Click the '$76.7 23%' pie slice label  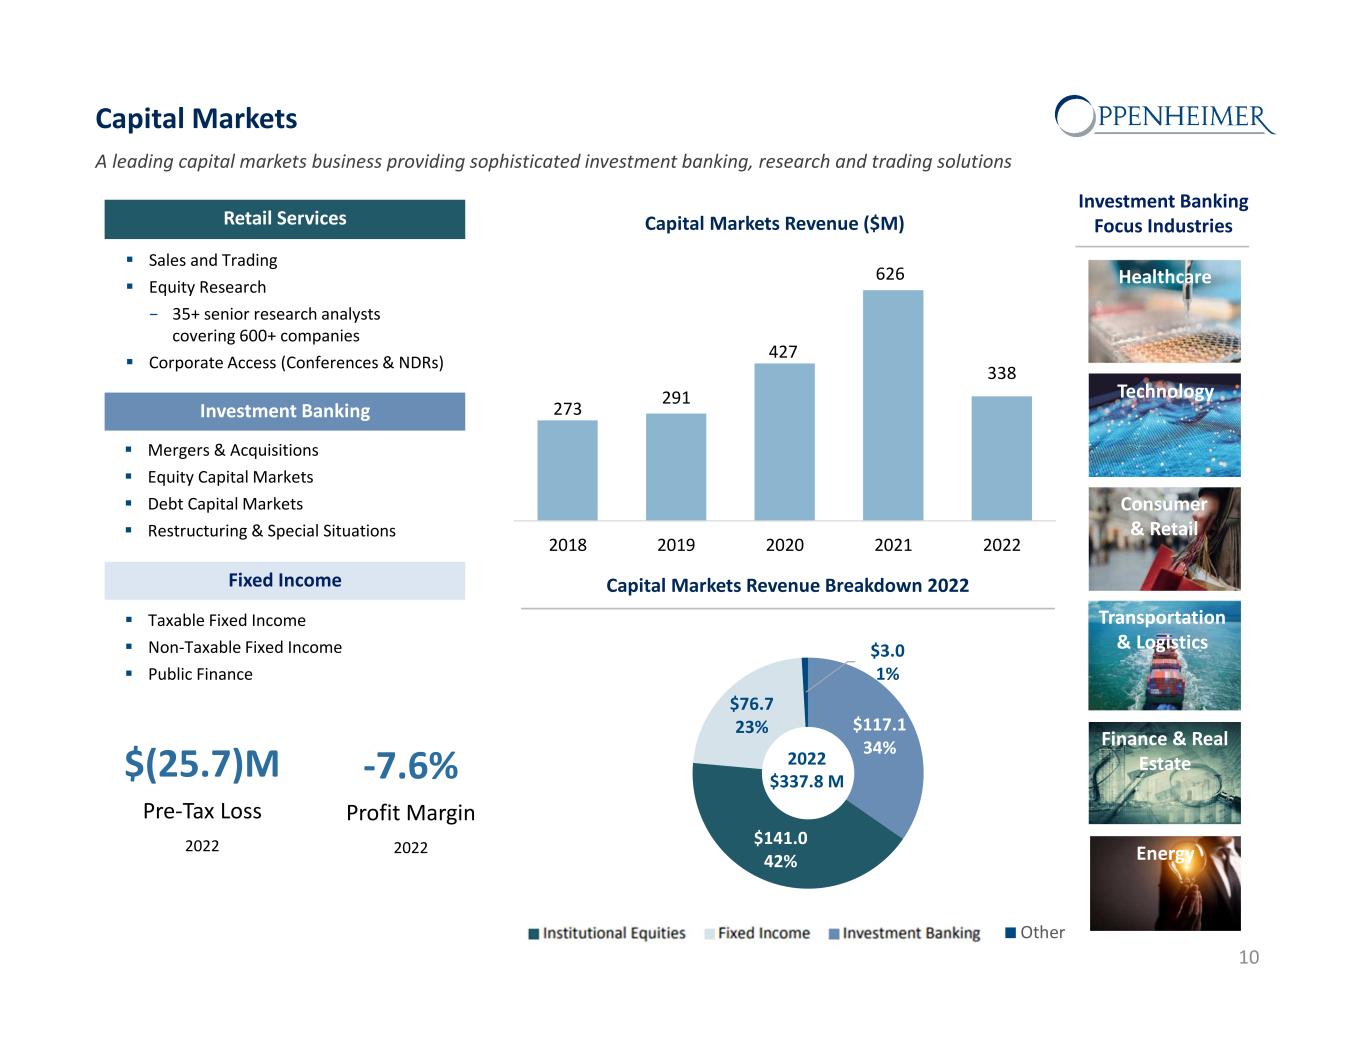pos(752,715)
